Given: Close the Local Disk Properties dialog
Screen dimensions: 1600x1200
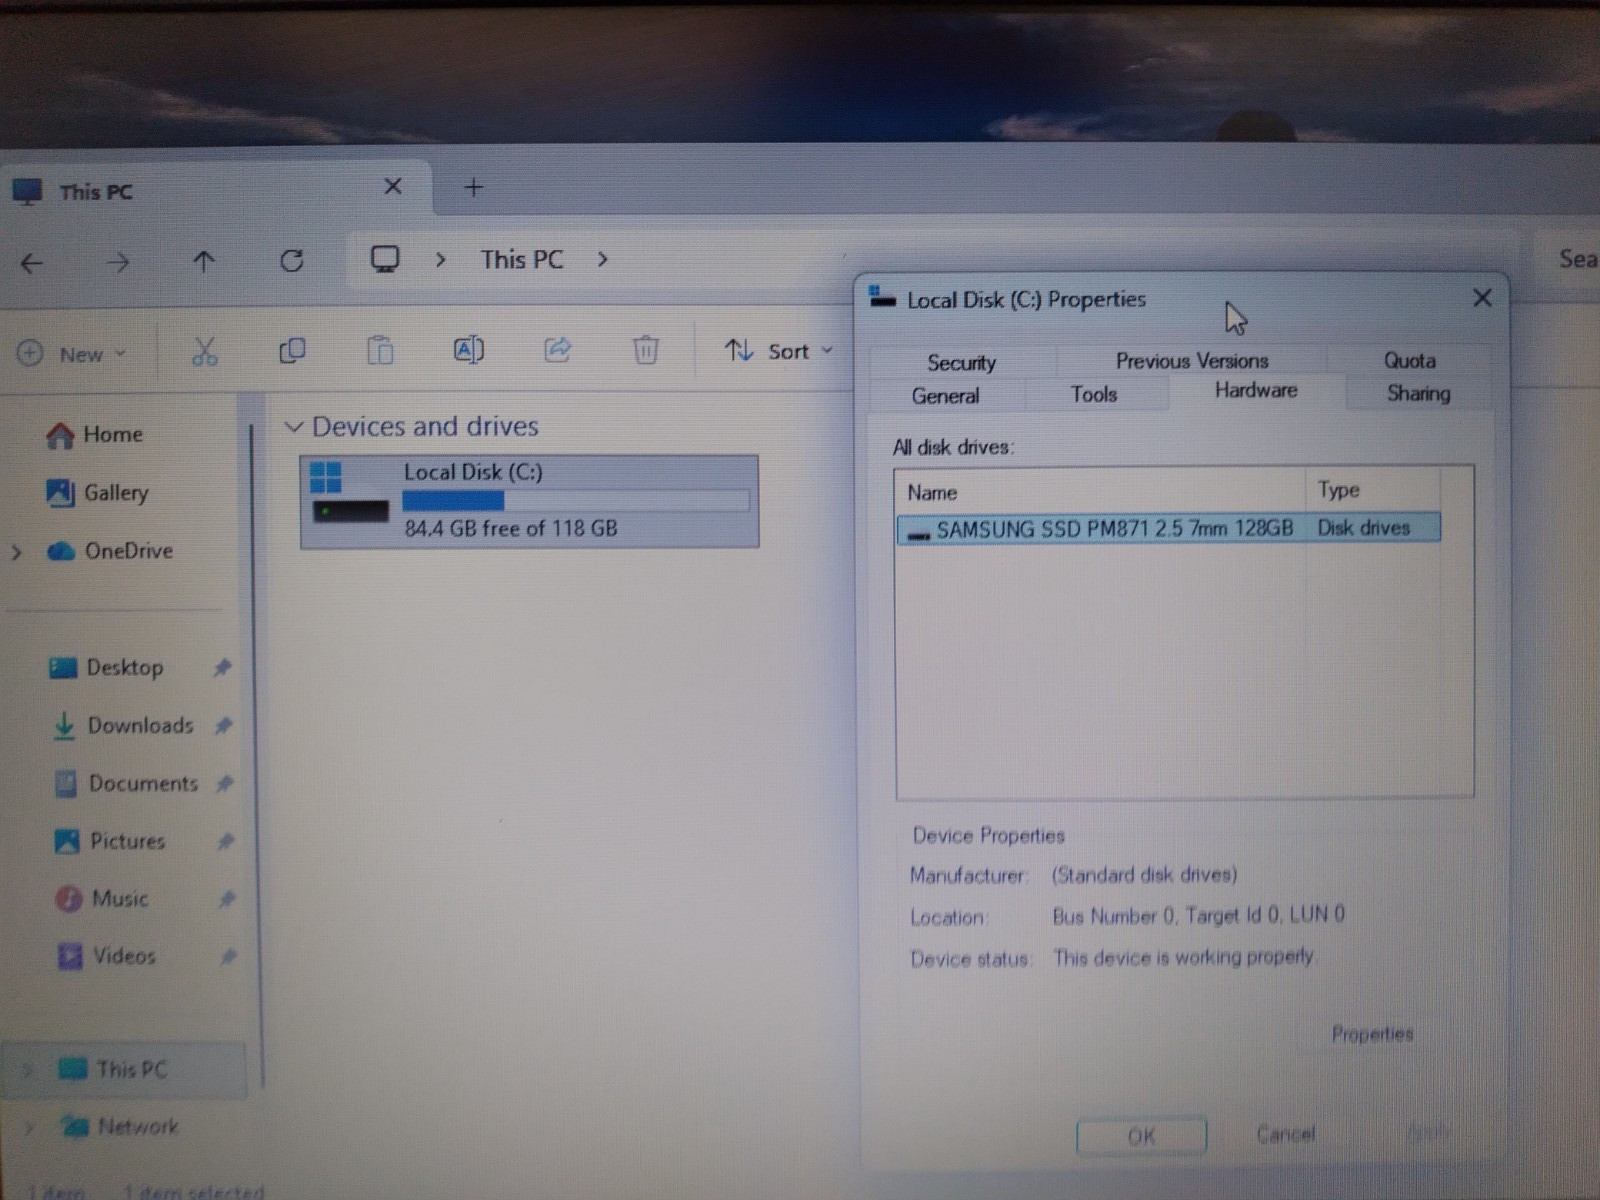Looking at the screenshot, I should tap(1482, 298).
